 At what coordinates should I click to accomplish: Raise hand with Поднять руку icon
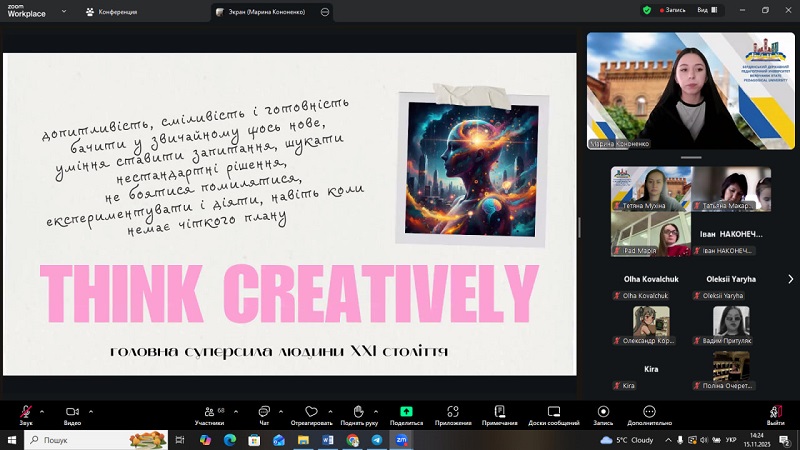point(358,411)
